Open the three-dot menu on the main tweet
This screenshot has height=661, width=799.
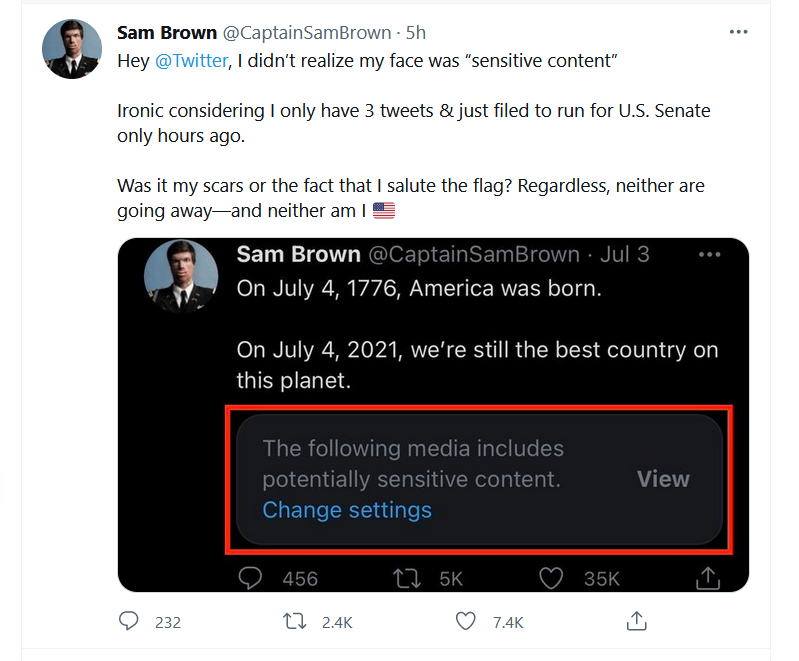[738, 32]
